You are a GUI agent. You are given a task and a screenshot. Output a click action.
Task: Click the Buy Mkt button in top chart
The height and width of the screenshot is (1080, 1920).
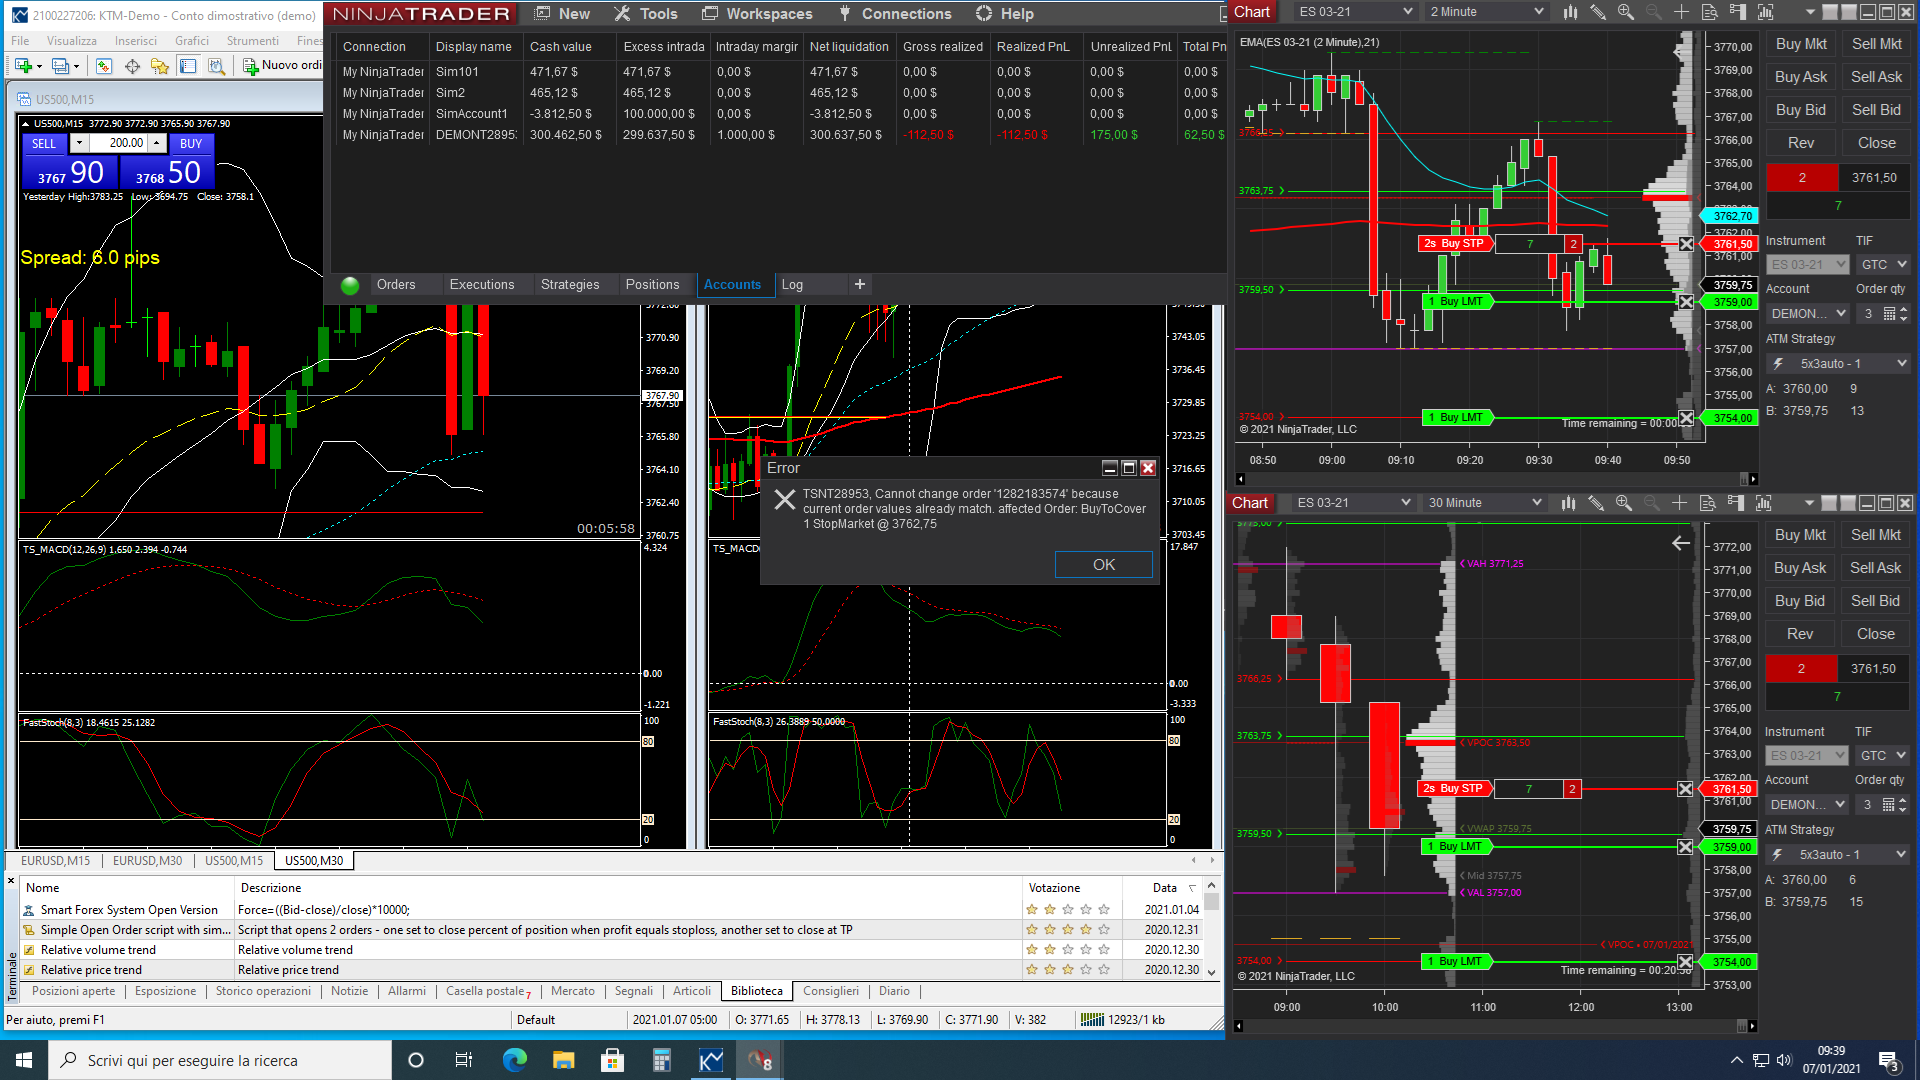coord(1801,44)
